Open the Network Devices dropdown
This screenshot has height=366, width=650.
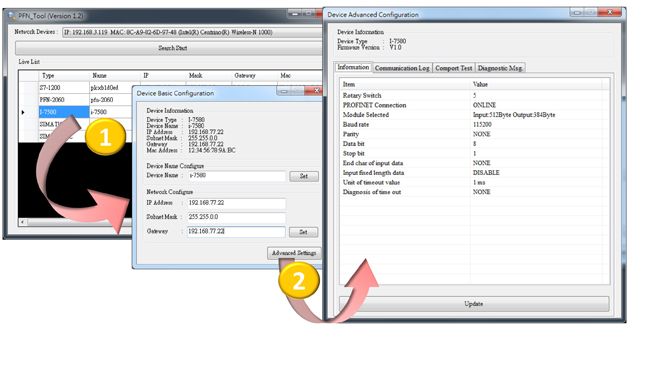click(192, 32)
